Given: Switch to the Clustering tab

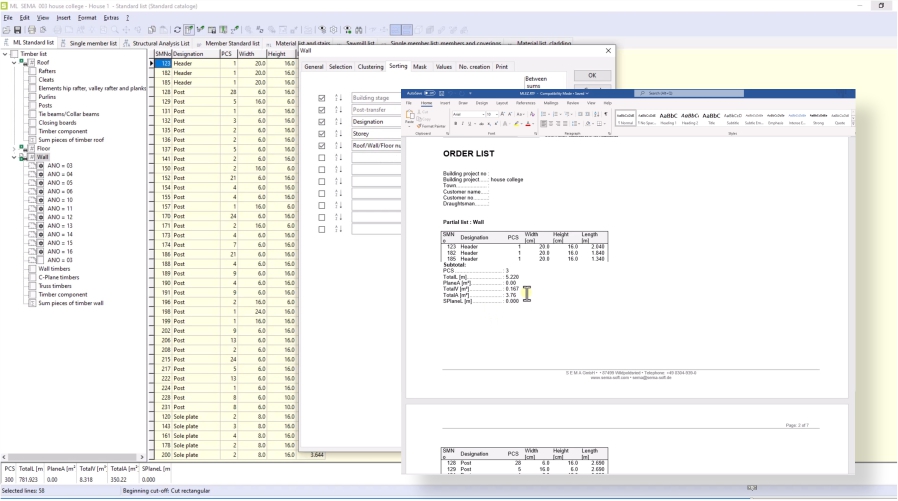Looking at the screenshot, I should [370, 67].
